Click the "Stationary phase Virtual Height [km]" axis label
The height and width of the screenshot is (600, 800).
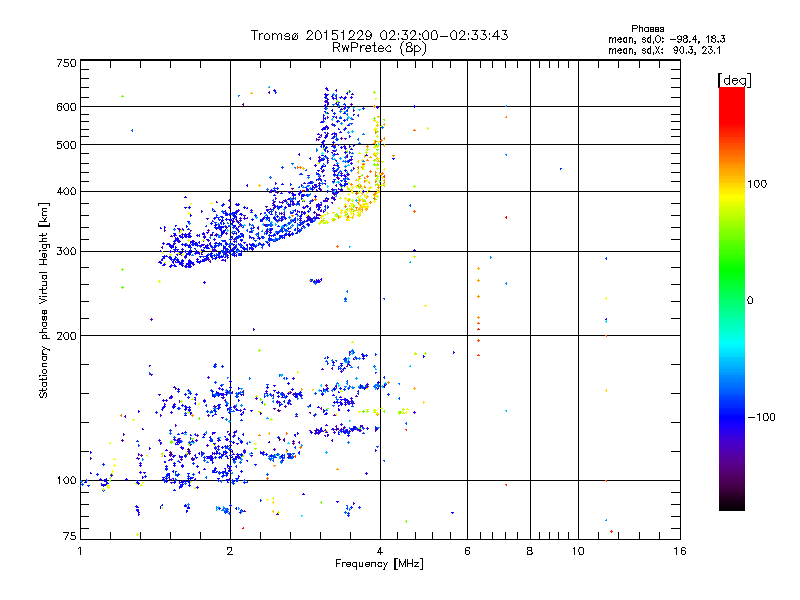(44, 300)
